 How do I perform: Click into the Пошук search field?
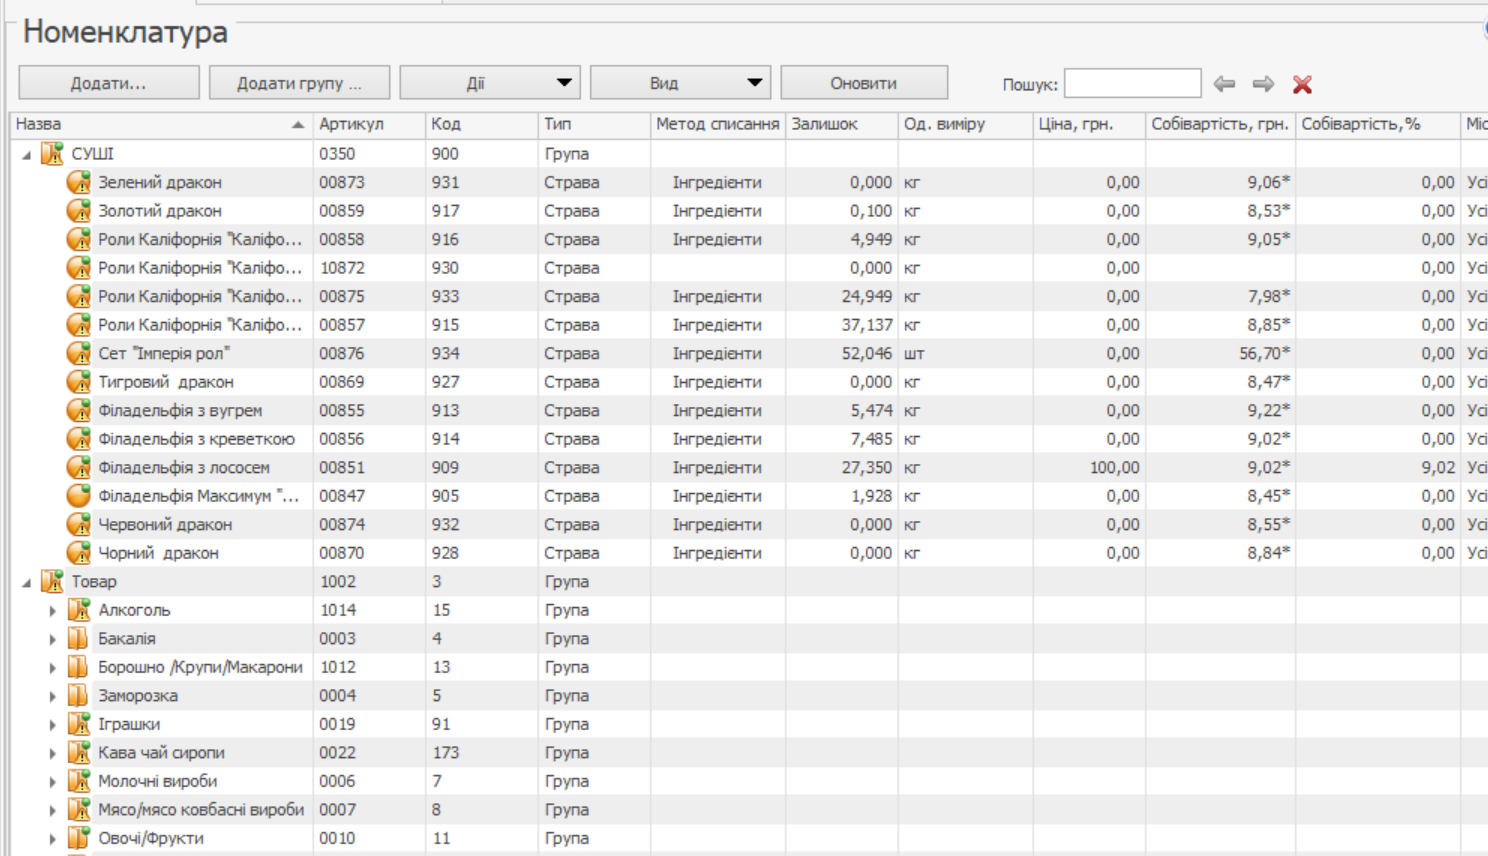pos(1132,84)
